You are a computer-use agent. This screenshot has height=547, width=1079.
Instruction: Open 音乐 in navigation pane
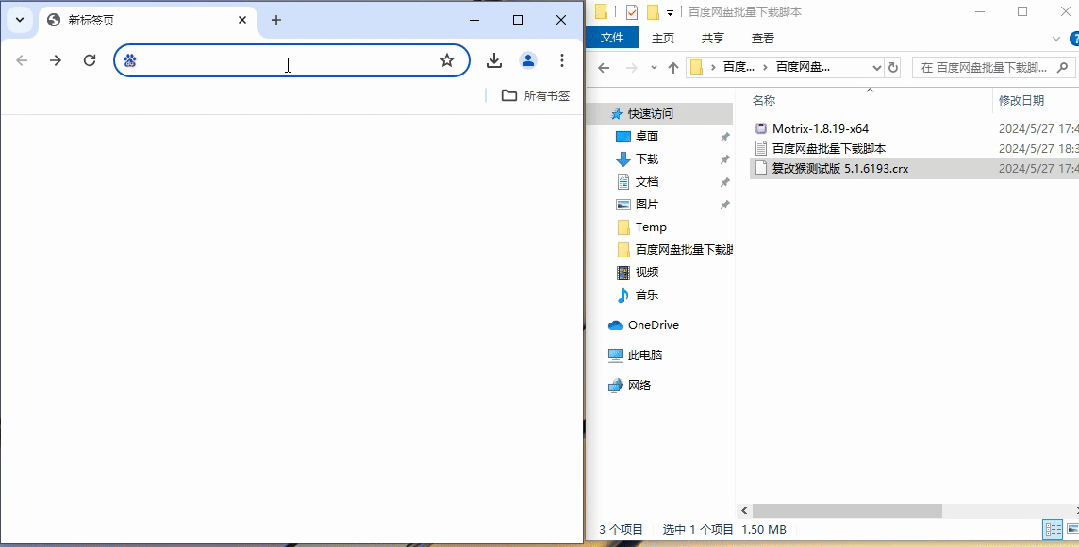coord(647,294)
